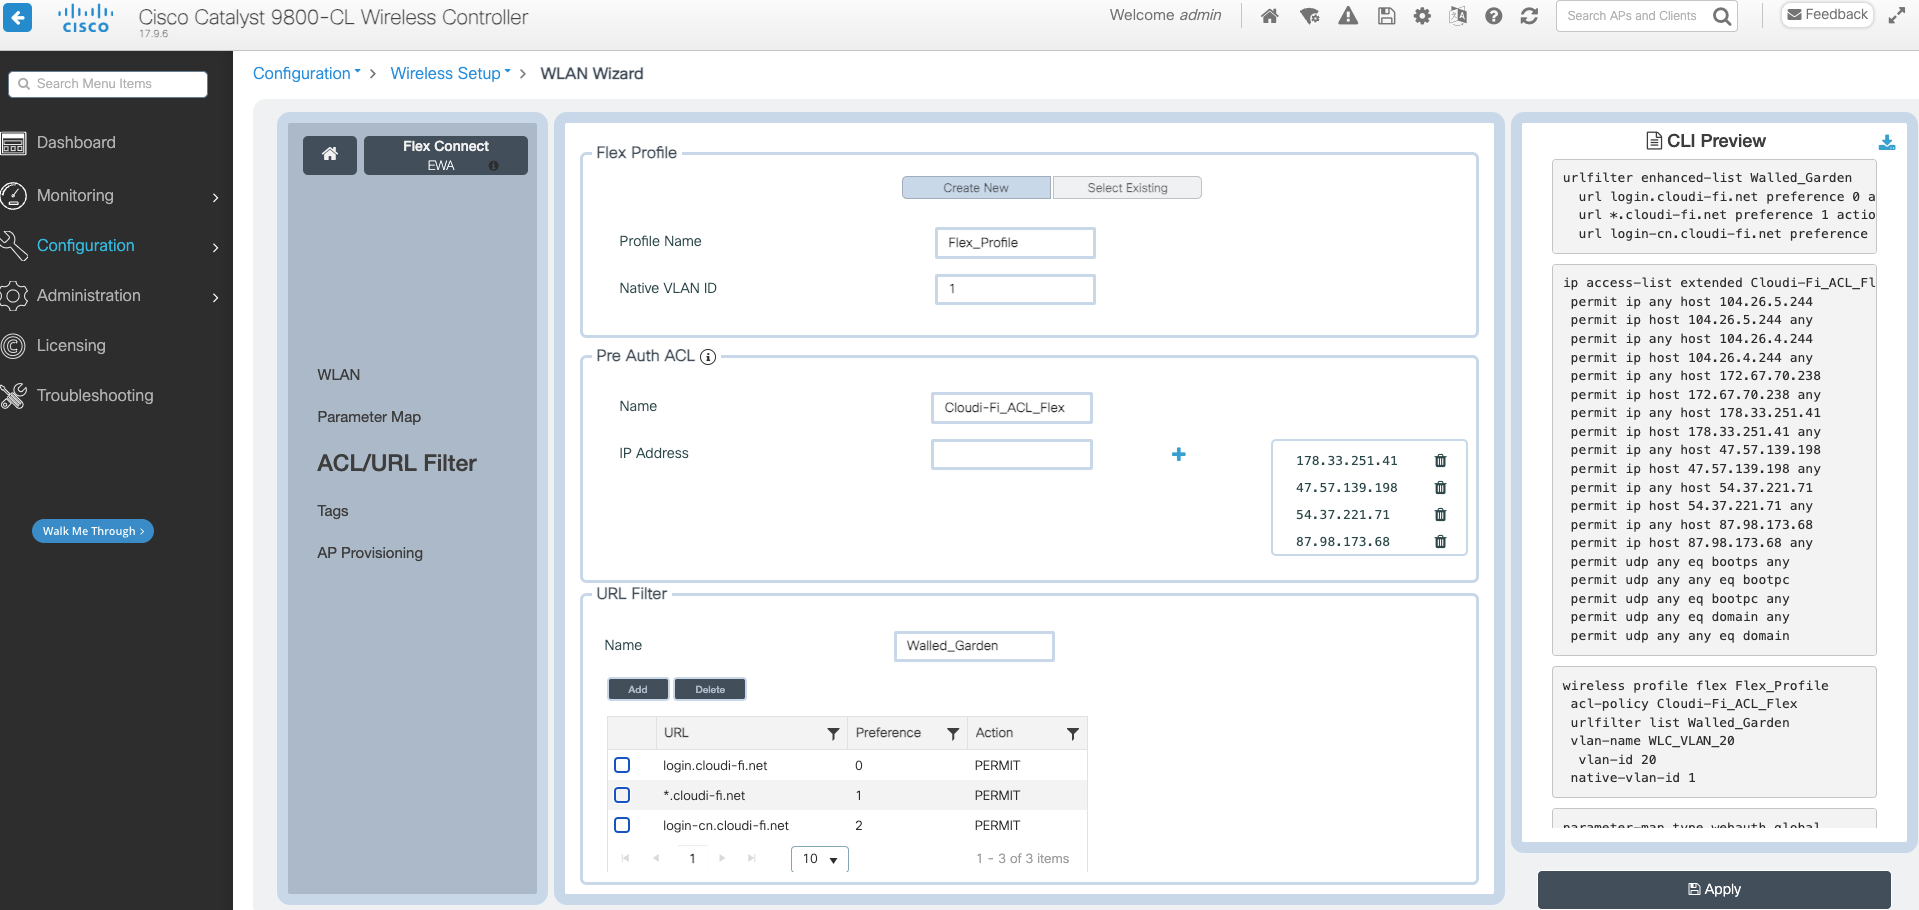Refresh page using circular arrows icon
1919x910 pixels.
pos(1529,16)
